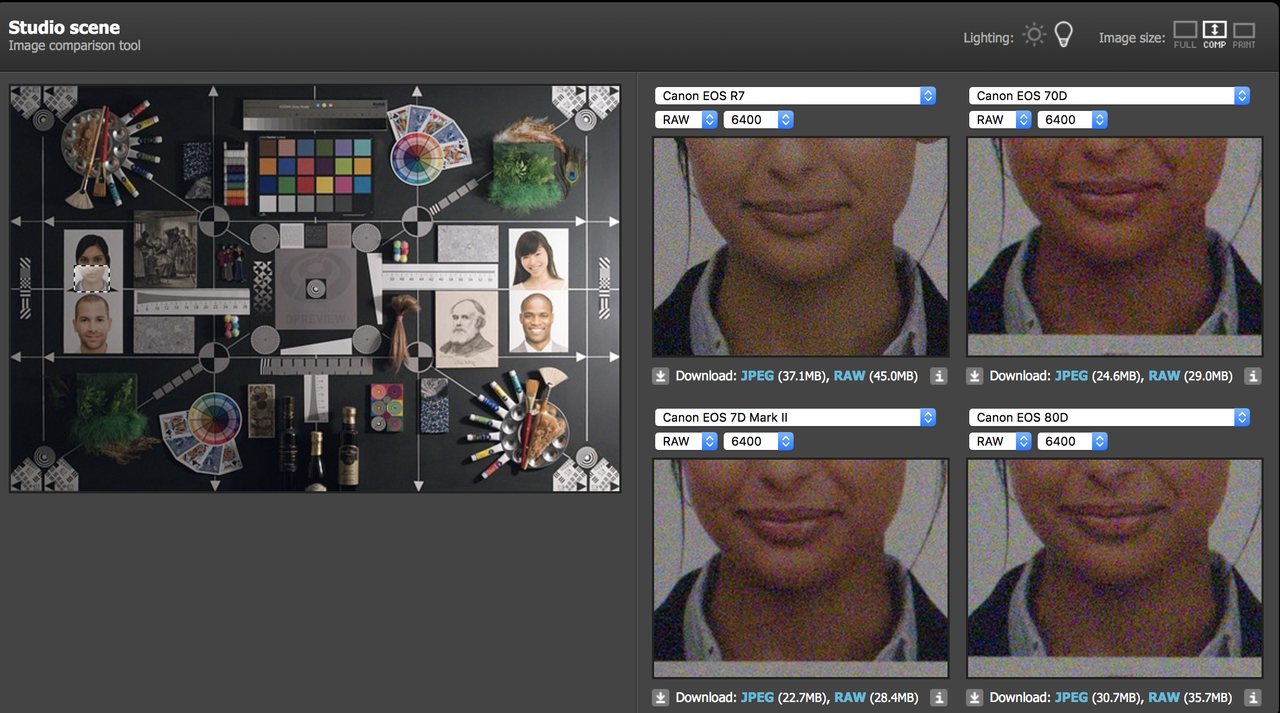Change ISO 6400 for Canon EOS 70D
Viewport: 1280px width, 713px height.
(1073, 120)
